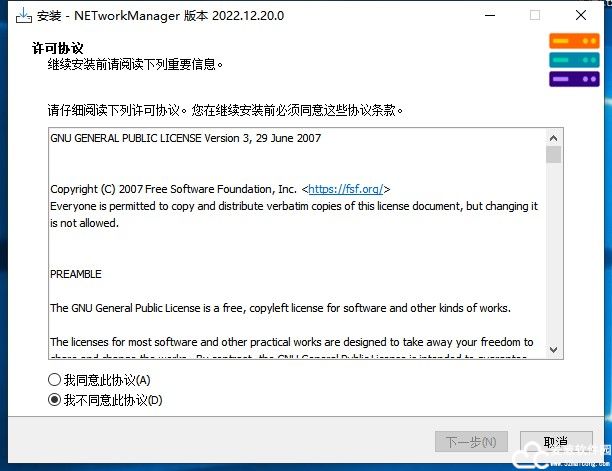
Task: Click the 下一步(N) button
Action: point(471,442)
